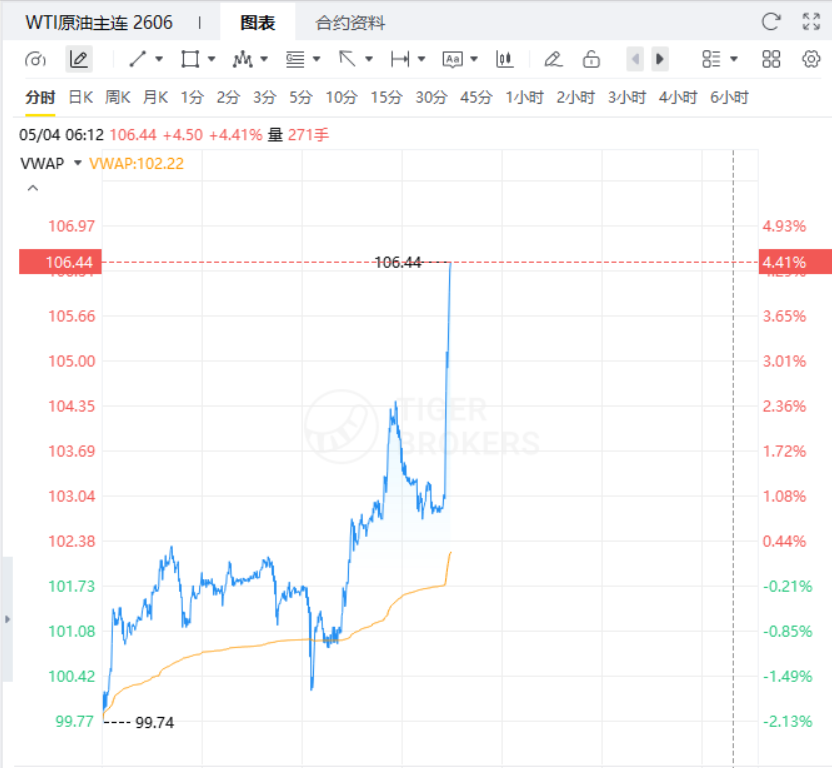Open fullscreen chart view icon
This screenshot has width=832, height=768.
point(811,22)
